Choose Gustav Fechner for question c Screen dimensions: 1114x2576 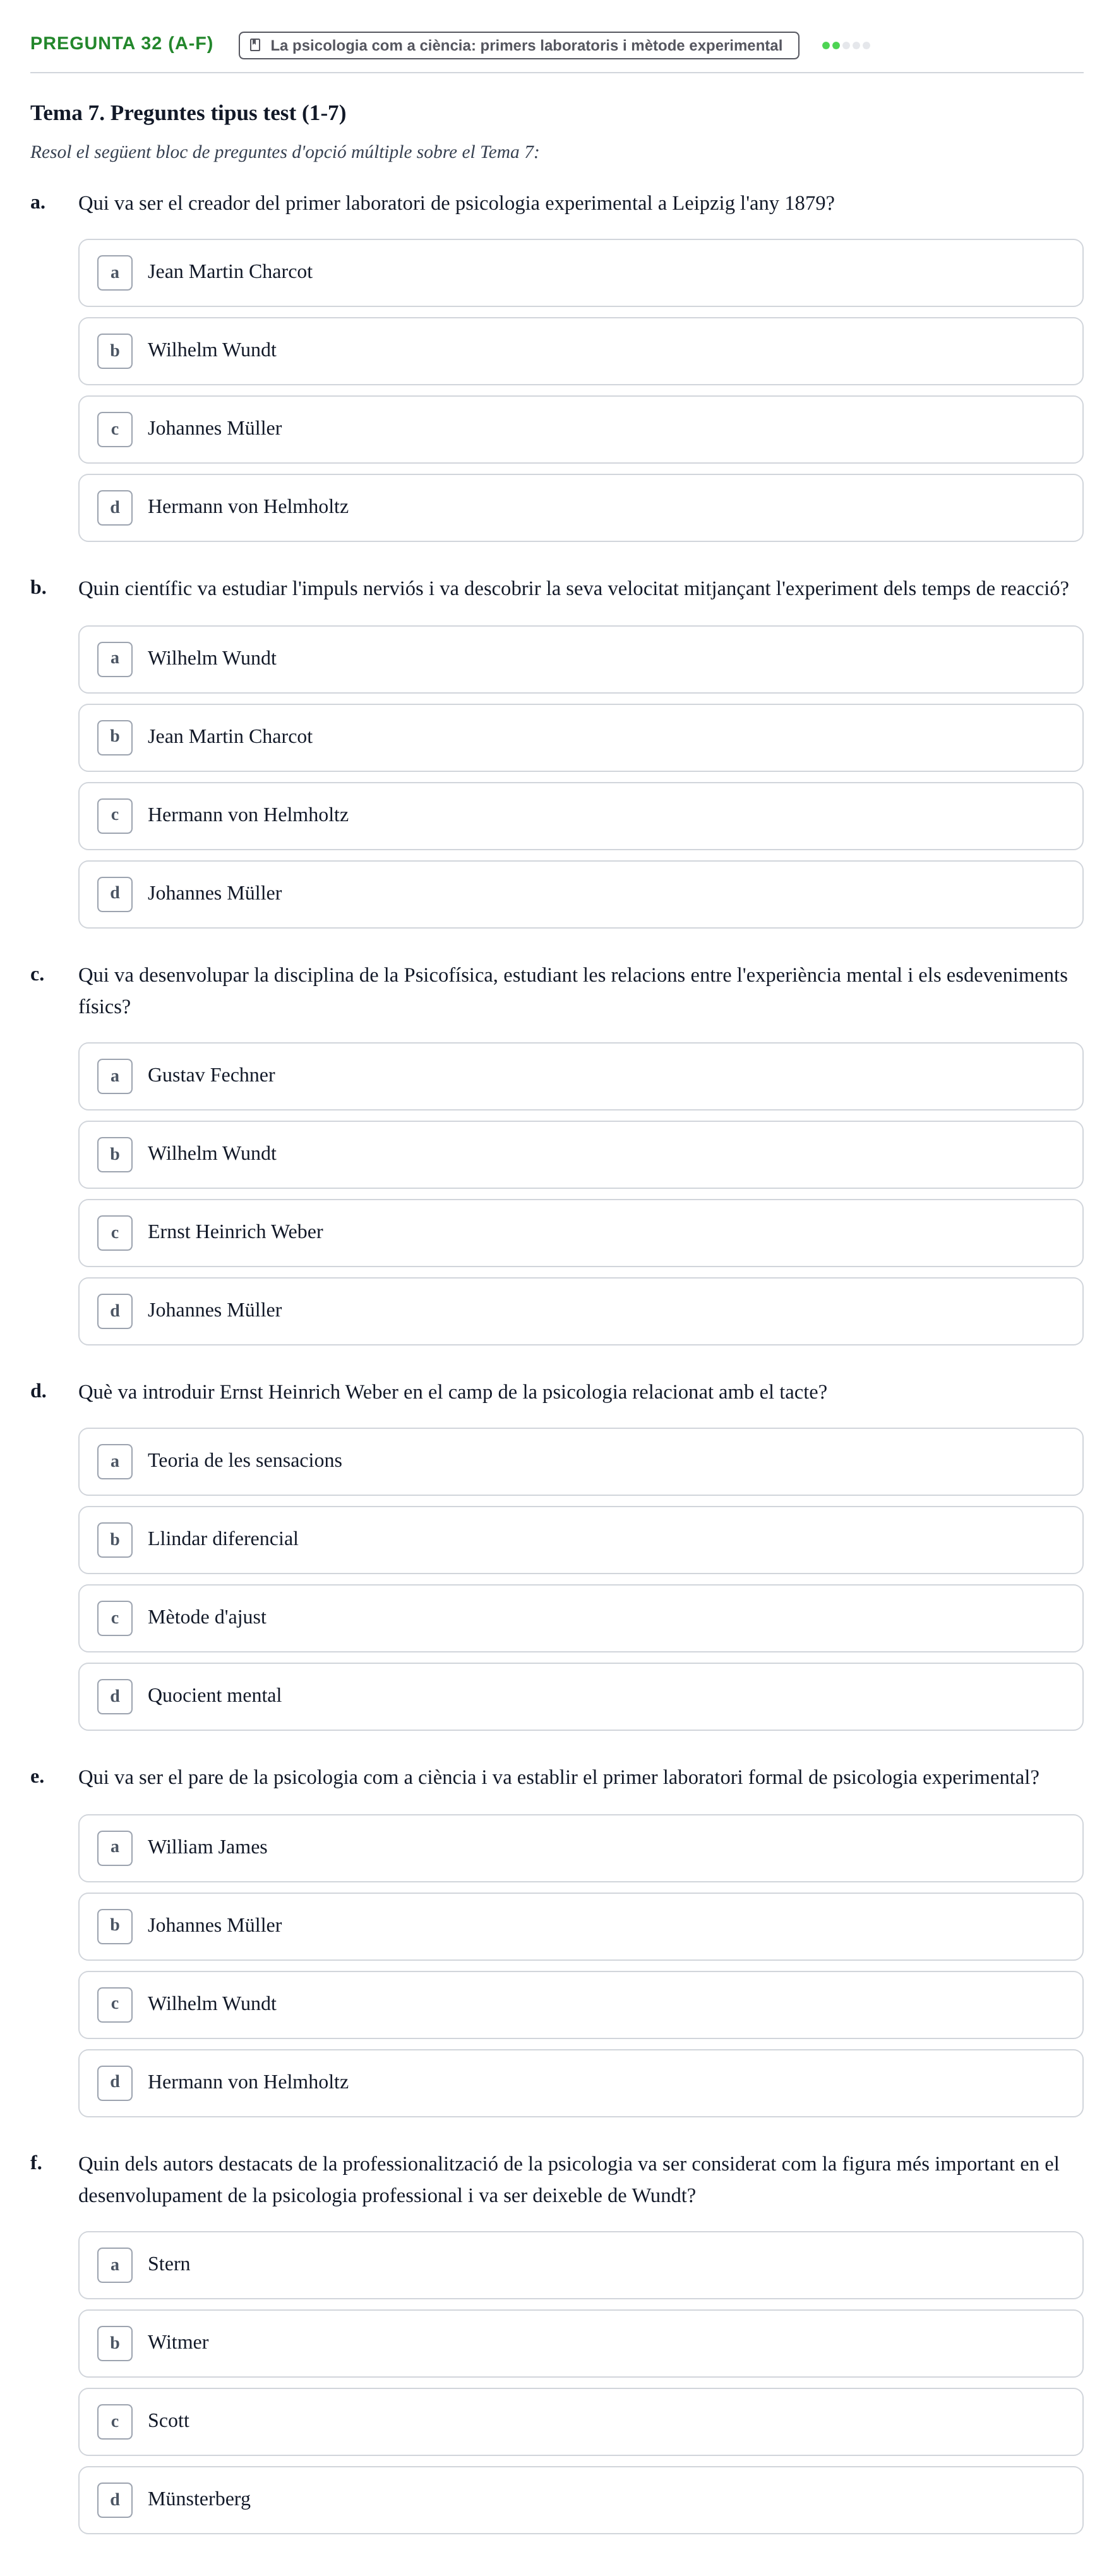pyautogui.click(x=580, y=1076)
